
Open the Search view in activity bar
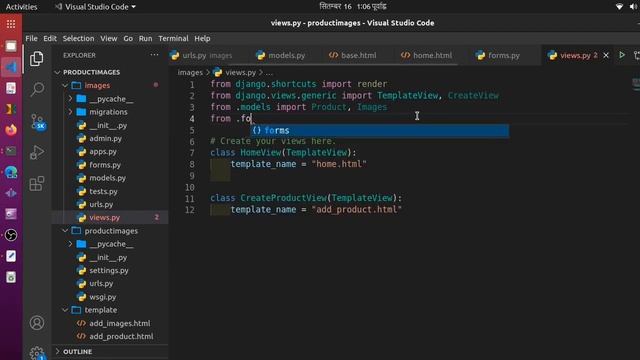pos(37,89)
